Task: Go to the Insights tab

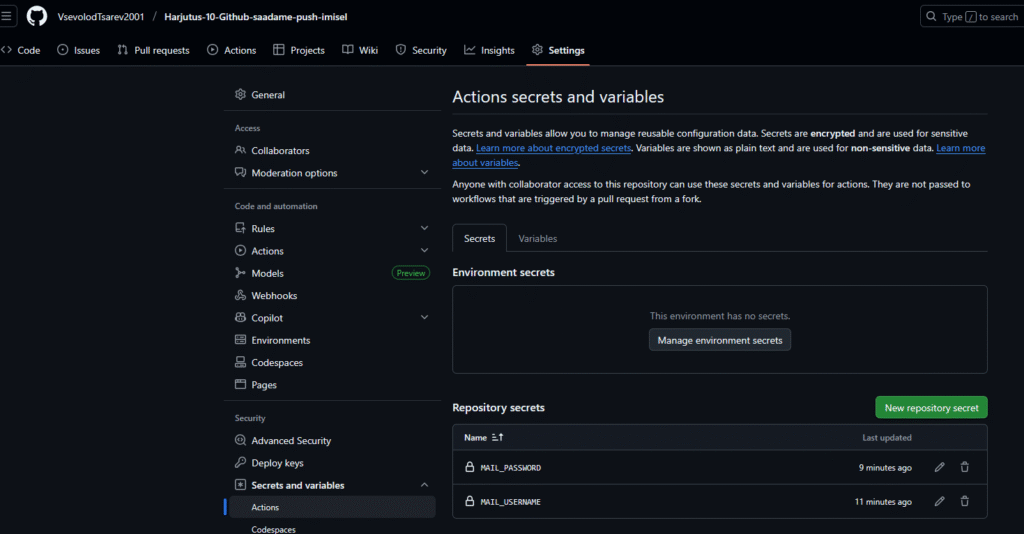Action: pyautogui.click(x=489, y=50)
